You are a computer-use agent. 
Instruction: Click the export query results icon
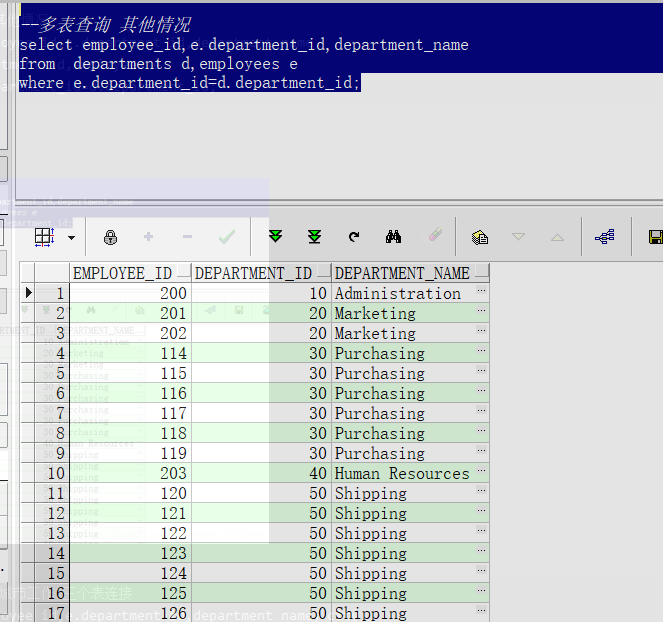pyautogui.click(x=480, y=237)
